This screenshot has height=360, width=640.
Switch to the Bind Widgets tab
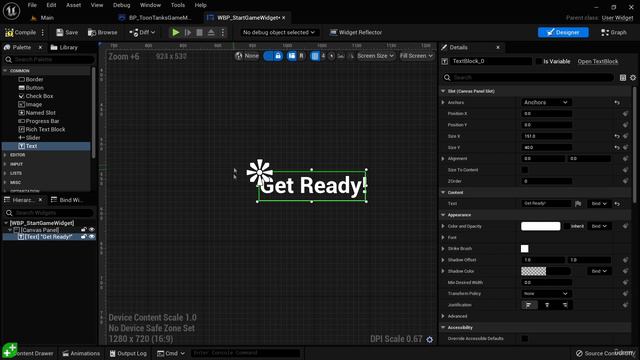click(67, 200)
